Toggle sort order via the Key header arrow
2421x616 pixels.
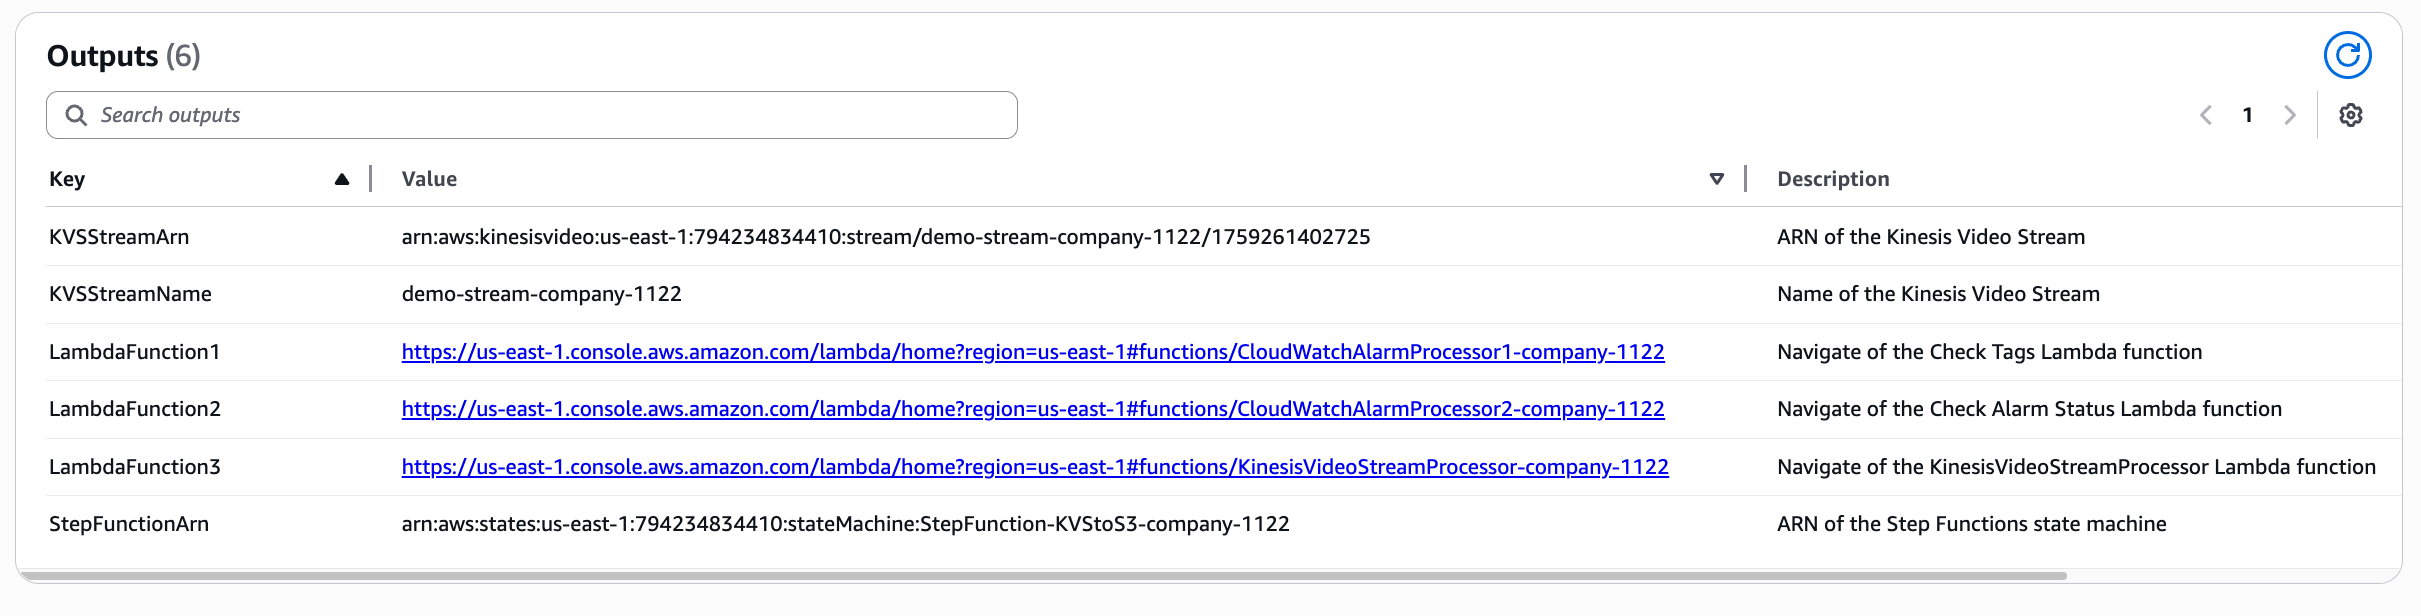pyautogui.click(x=343, y=178)
